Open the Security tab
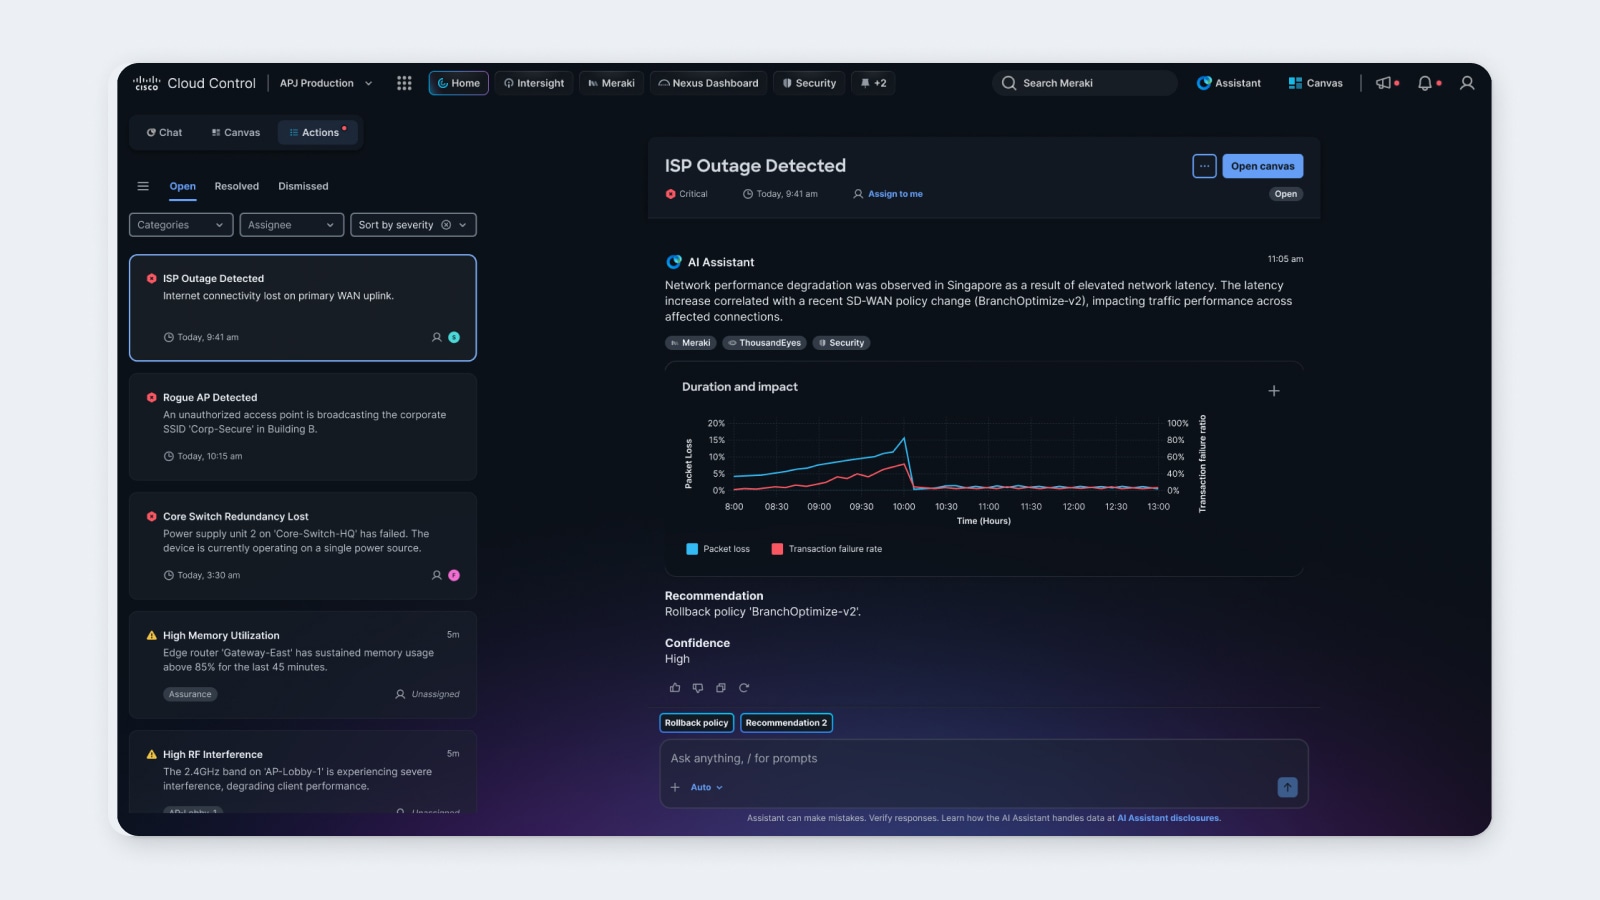Image resolution: width=1600 pixels, height=900 pixels. point(809,83)
